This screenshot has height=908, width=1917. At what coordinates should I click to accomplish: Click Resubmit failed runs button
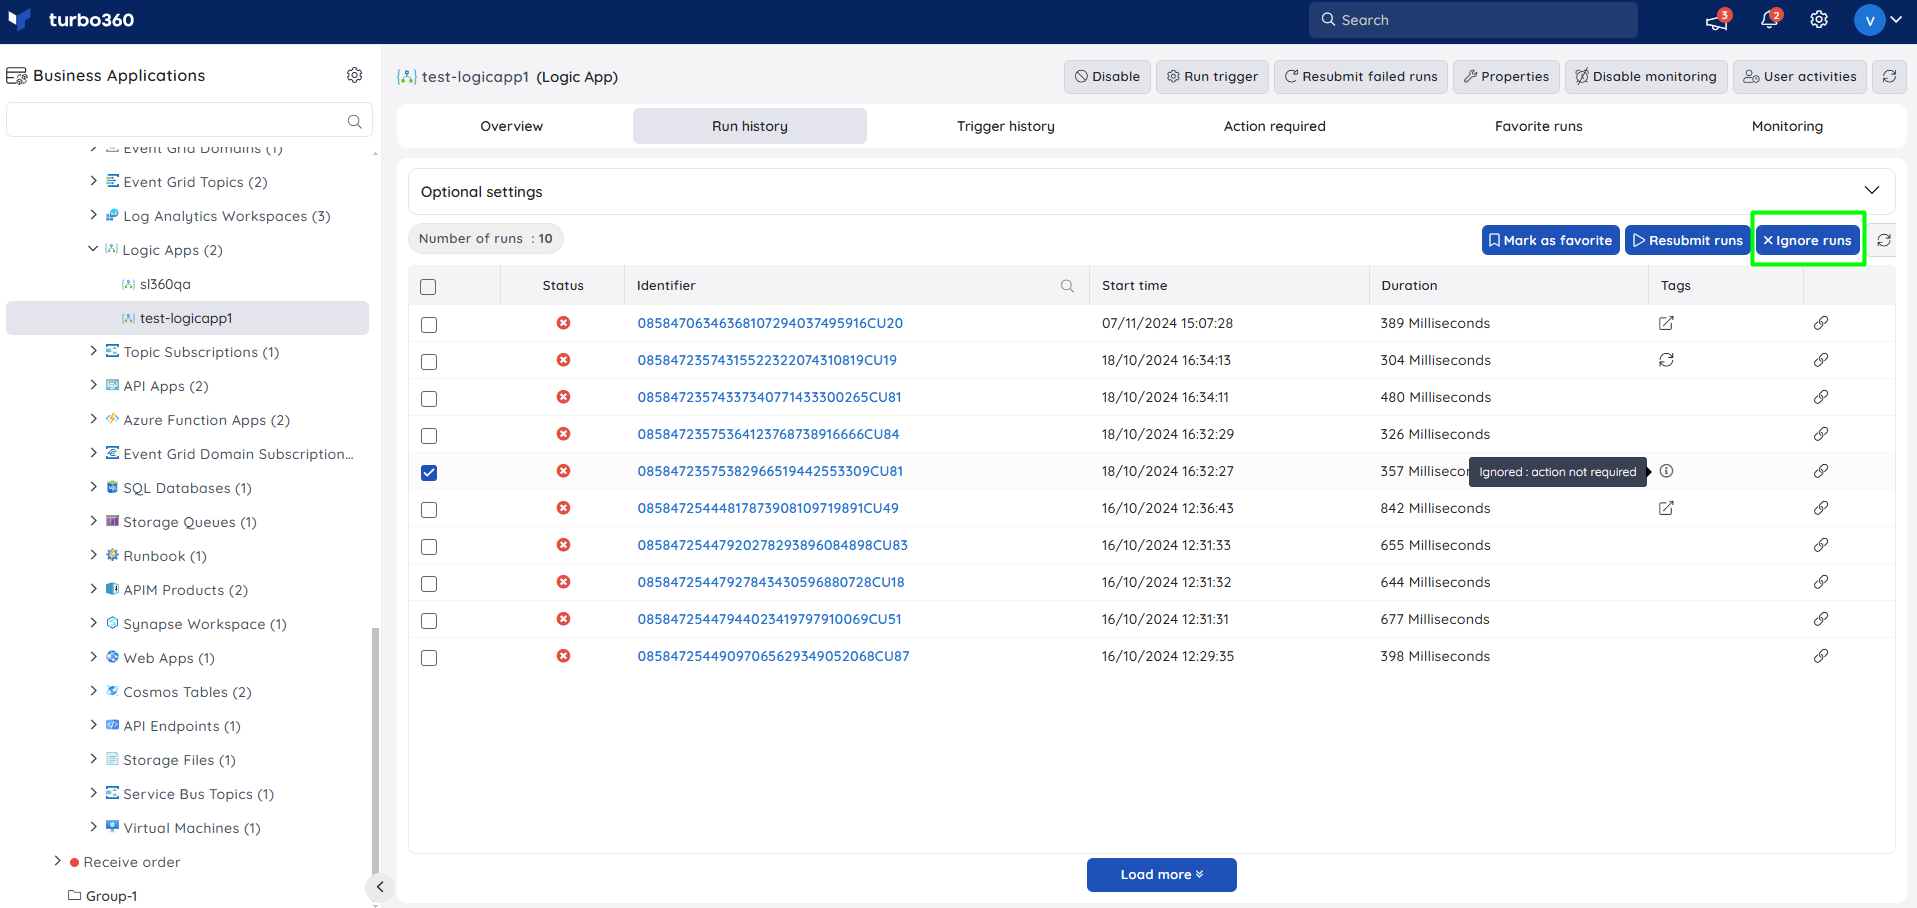tap(1361, 76)
